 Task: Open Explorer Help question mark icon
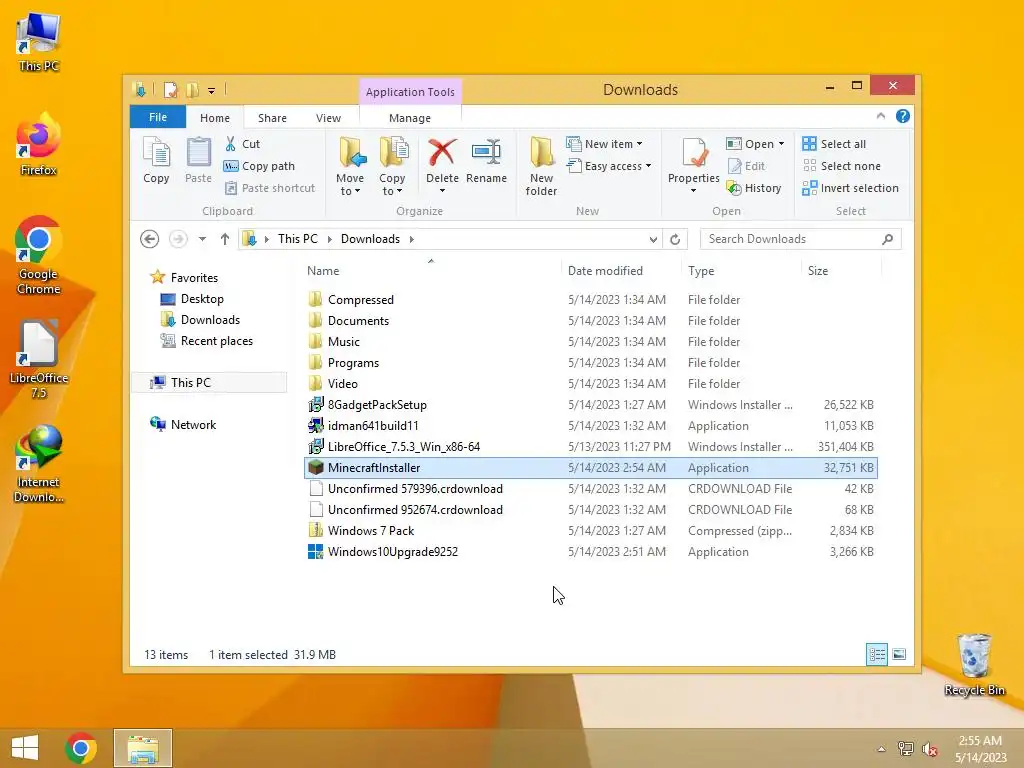(903, 116)
